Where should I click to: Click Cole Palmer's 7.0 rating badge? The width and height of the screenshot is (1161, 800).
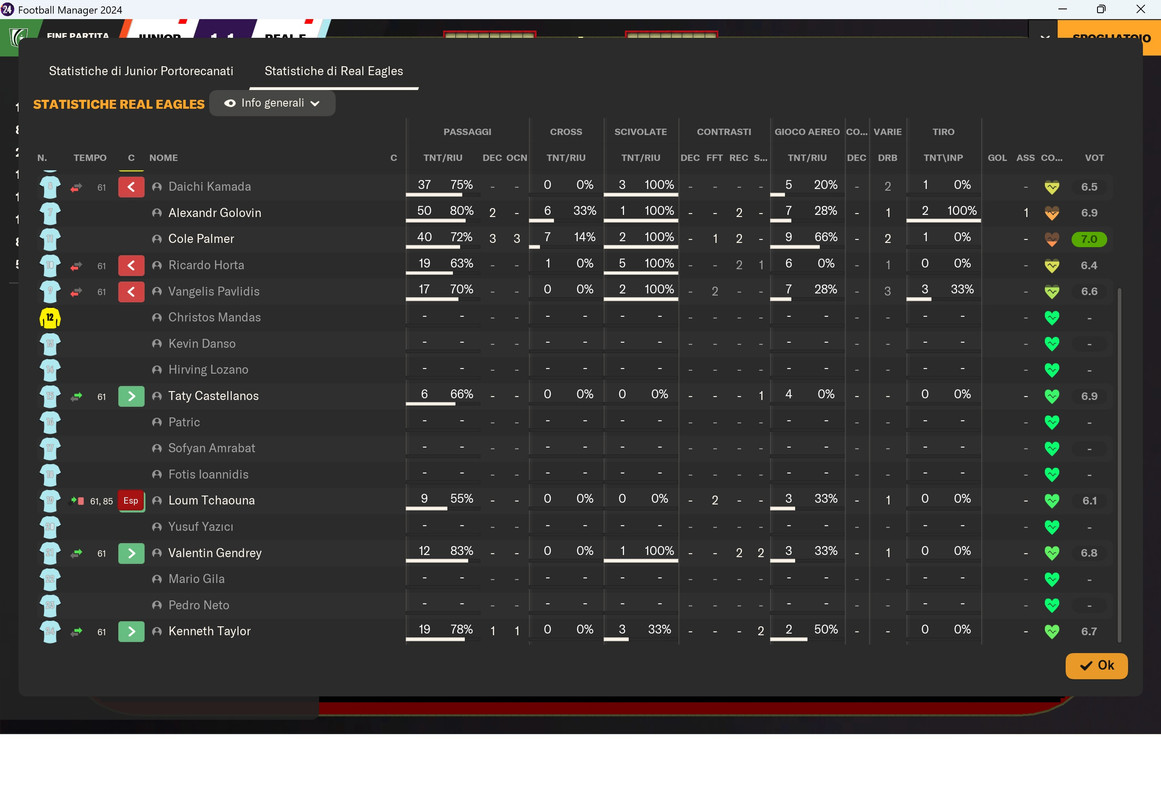1089,239
